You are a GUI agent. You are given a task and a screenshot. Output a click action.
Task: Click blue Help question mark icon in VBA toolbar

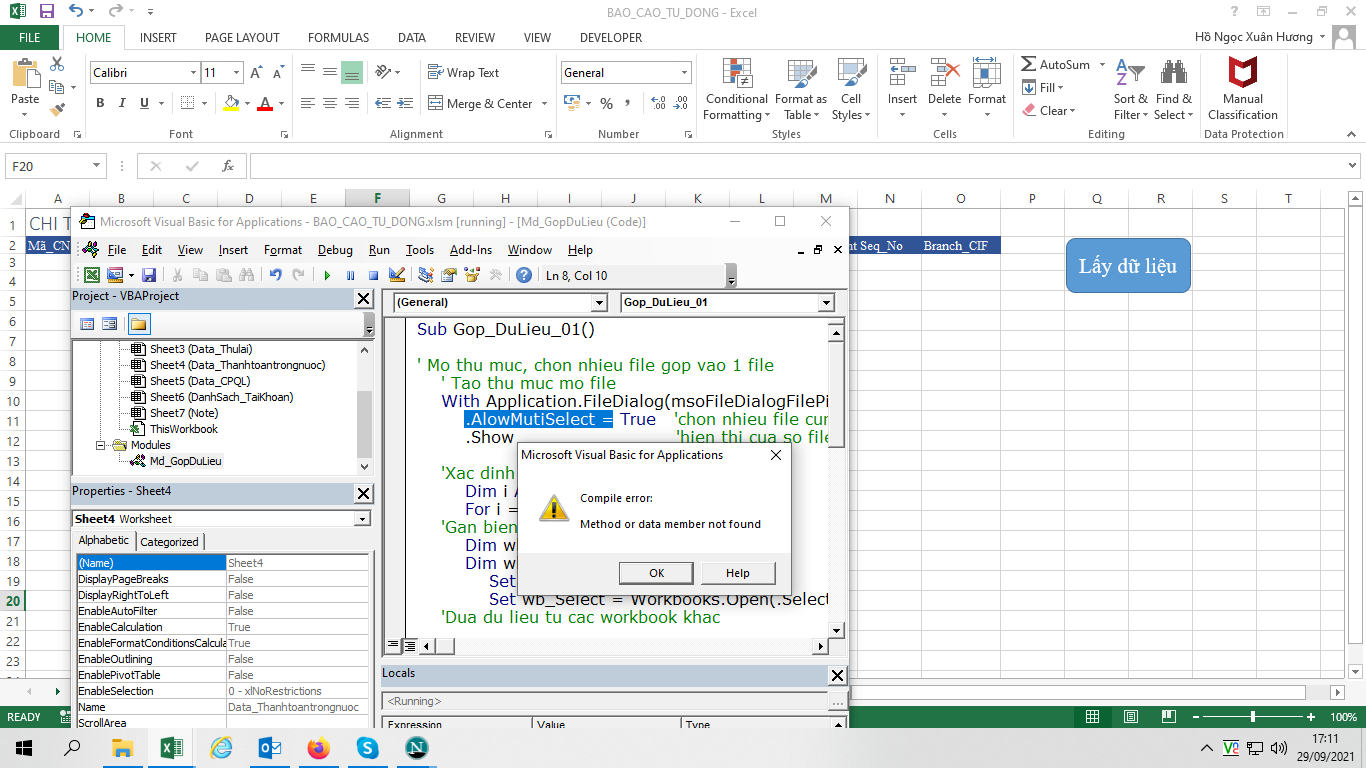(x=523, y=275)
